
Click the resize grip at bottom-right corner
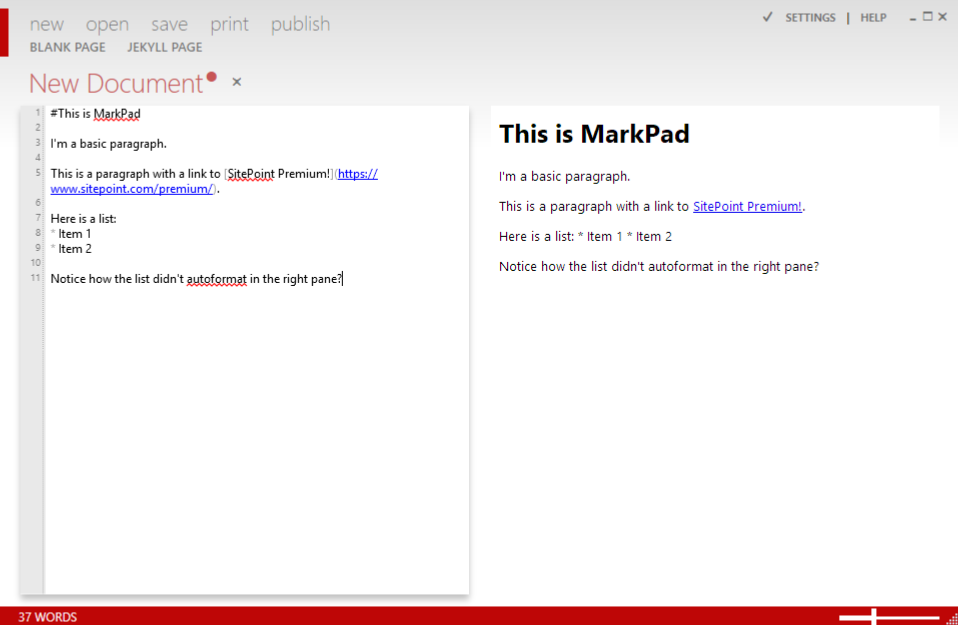pos(950,618)
